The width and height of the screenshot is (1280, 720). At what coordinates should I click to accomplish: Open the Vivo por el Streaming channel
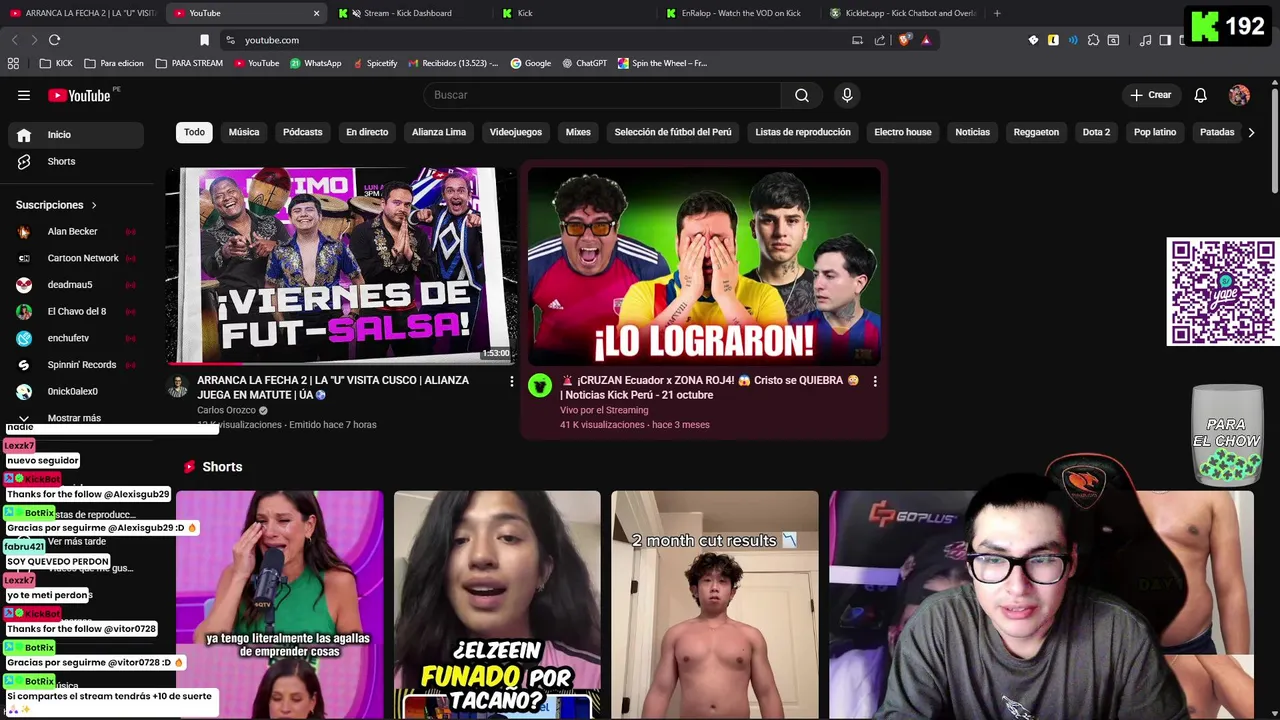(604, 410)
